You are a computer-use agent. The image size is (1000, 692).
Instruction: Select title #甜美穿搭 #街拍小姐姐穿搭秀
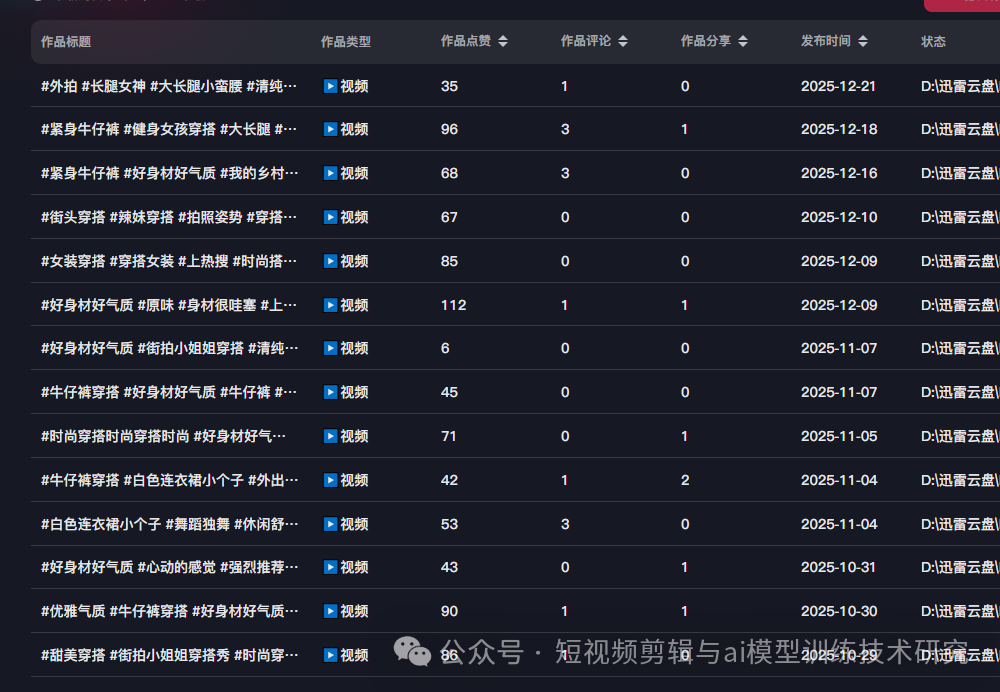[169, 655]
